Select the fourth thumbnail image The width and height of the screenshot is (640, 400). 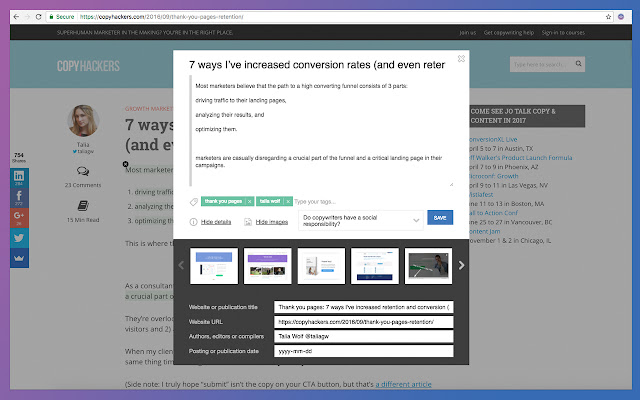click(375, 266)
